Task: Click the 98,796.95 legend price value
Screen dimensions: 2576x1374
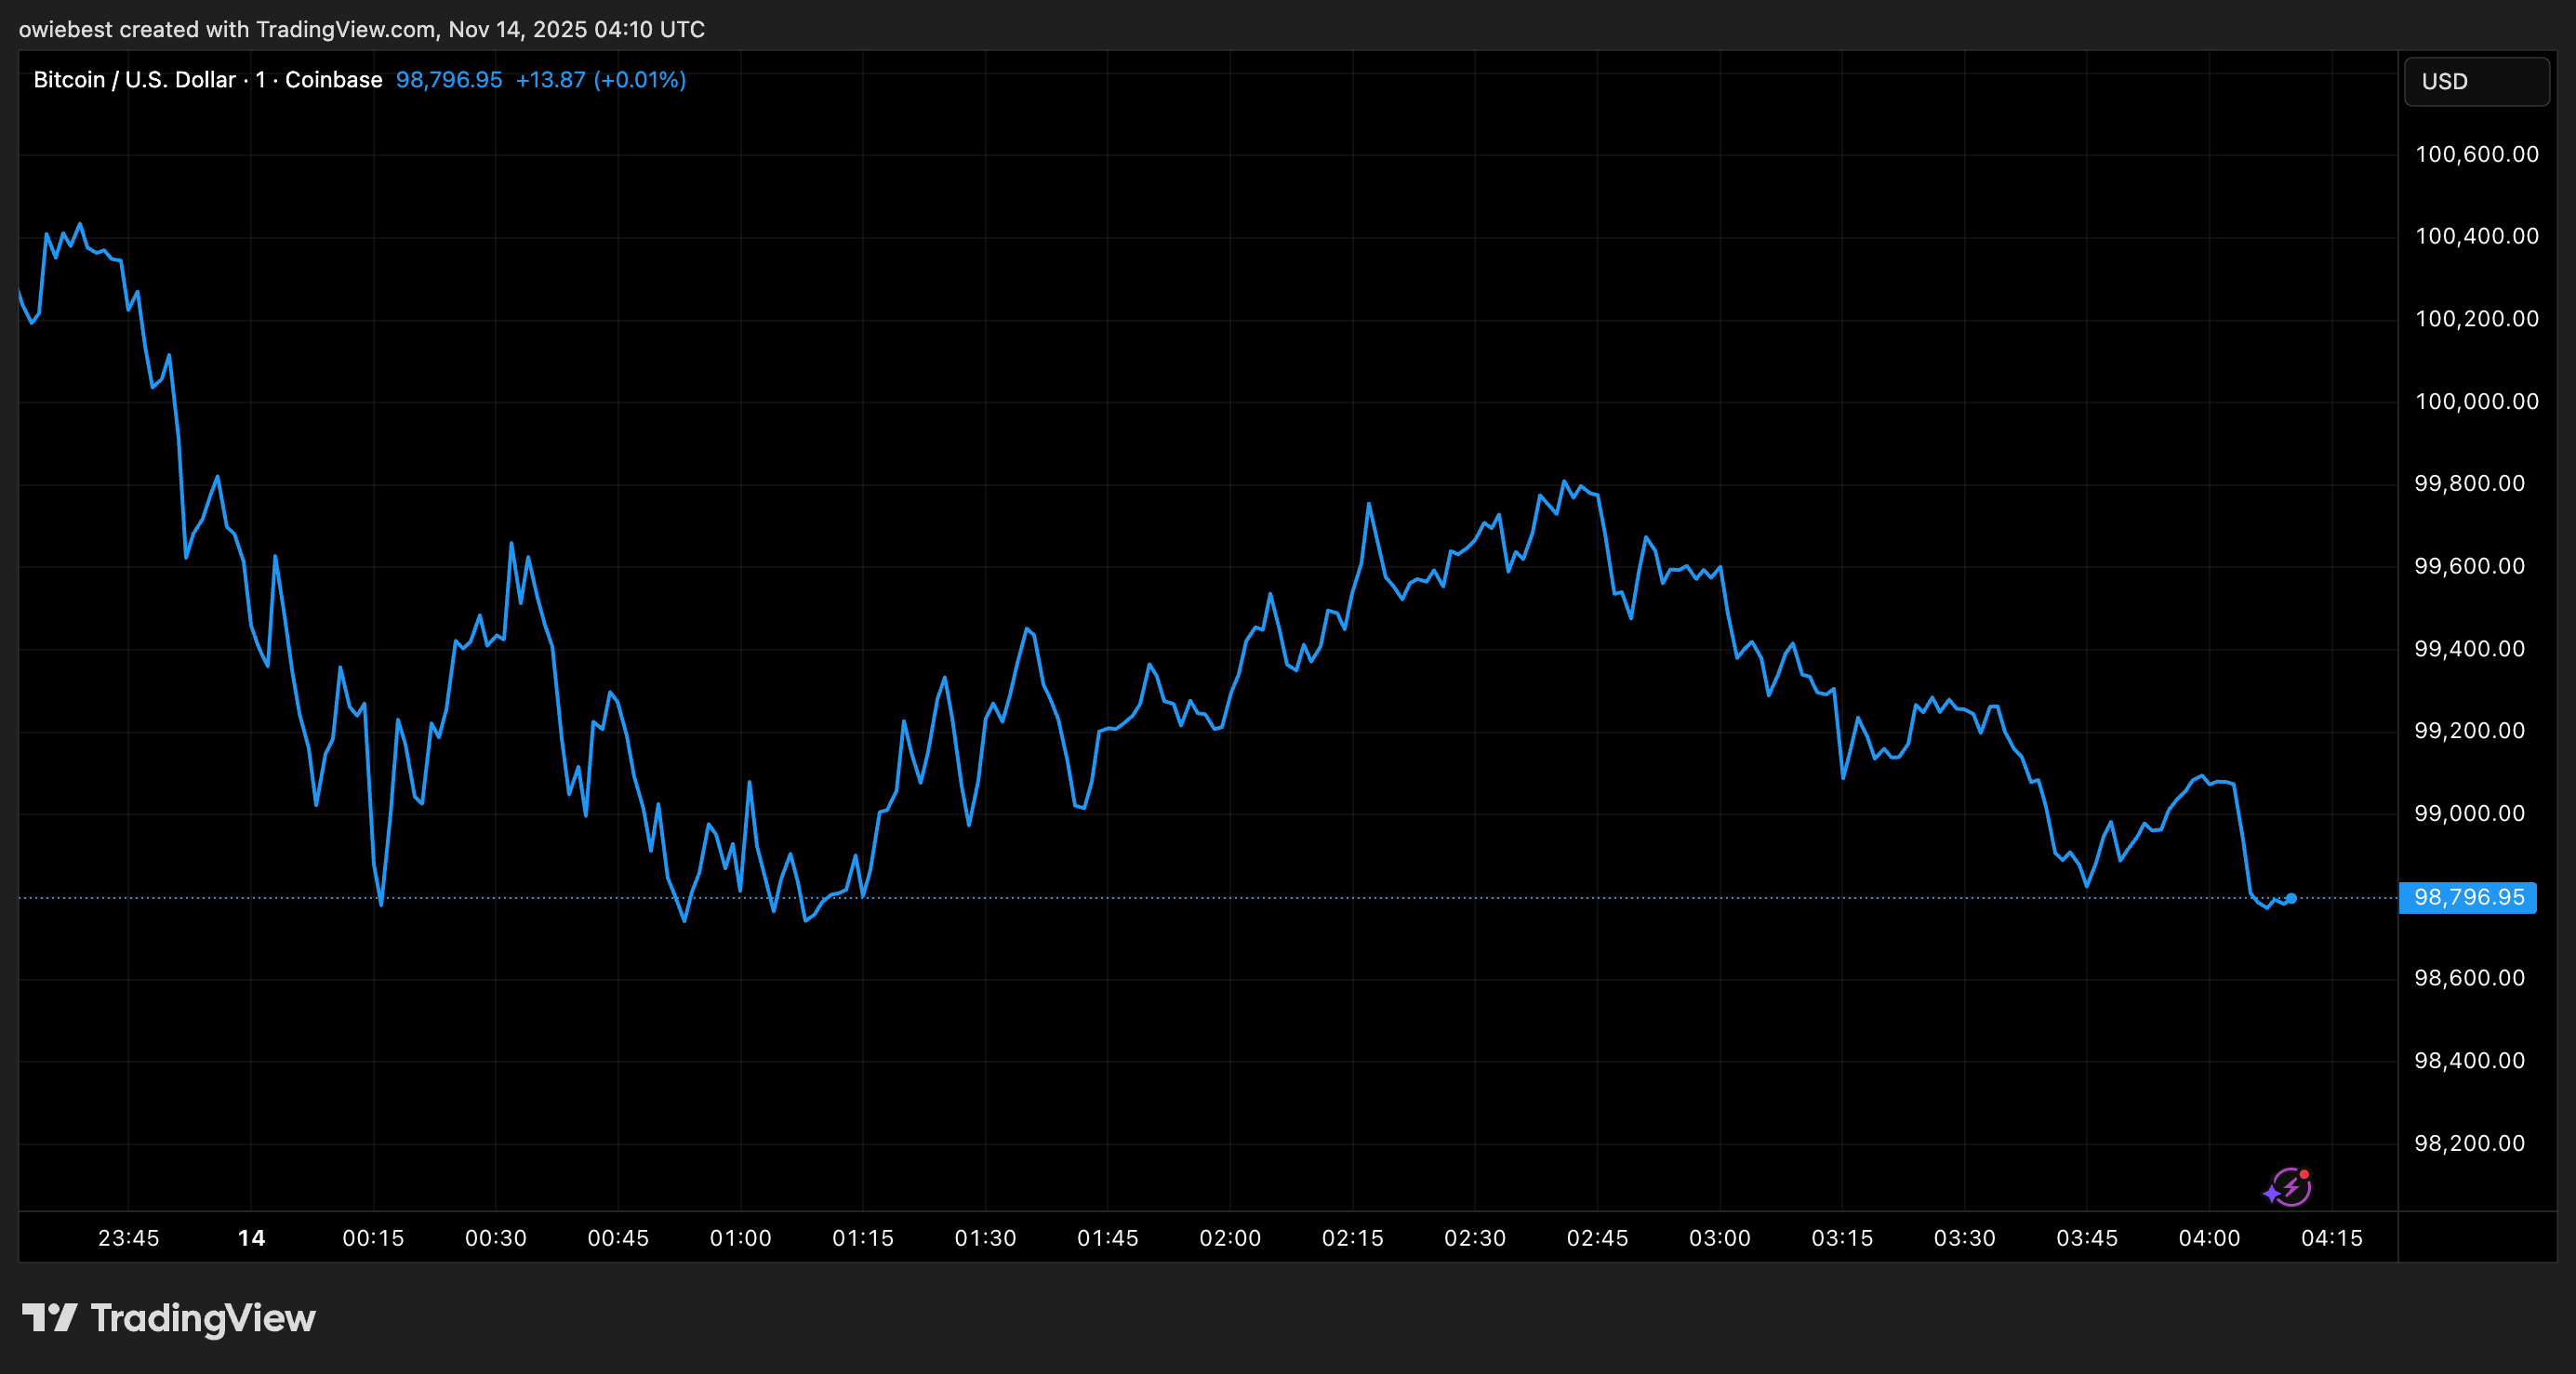Action: [449, 80]
